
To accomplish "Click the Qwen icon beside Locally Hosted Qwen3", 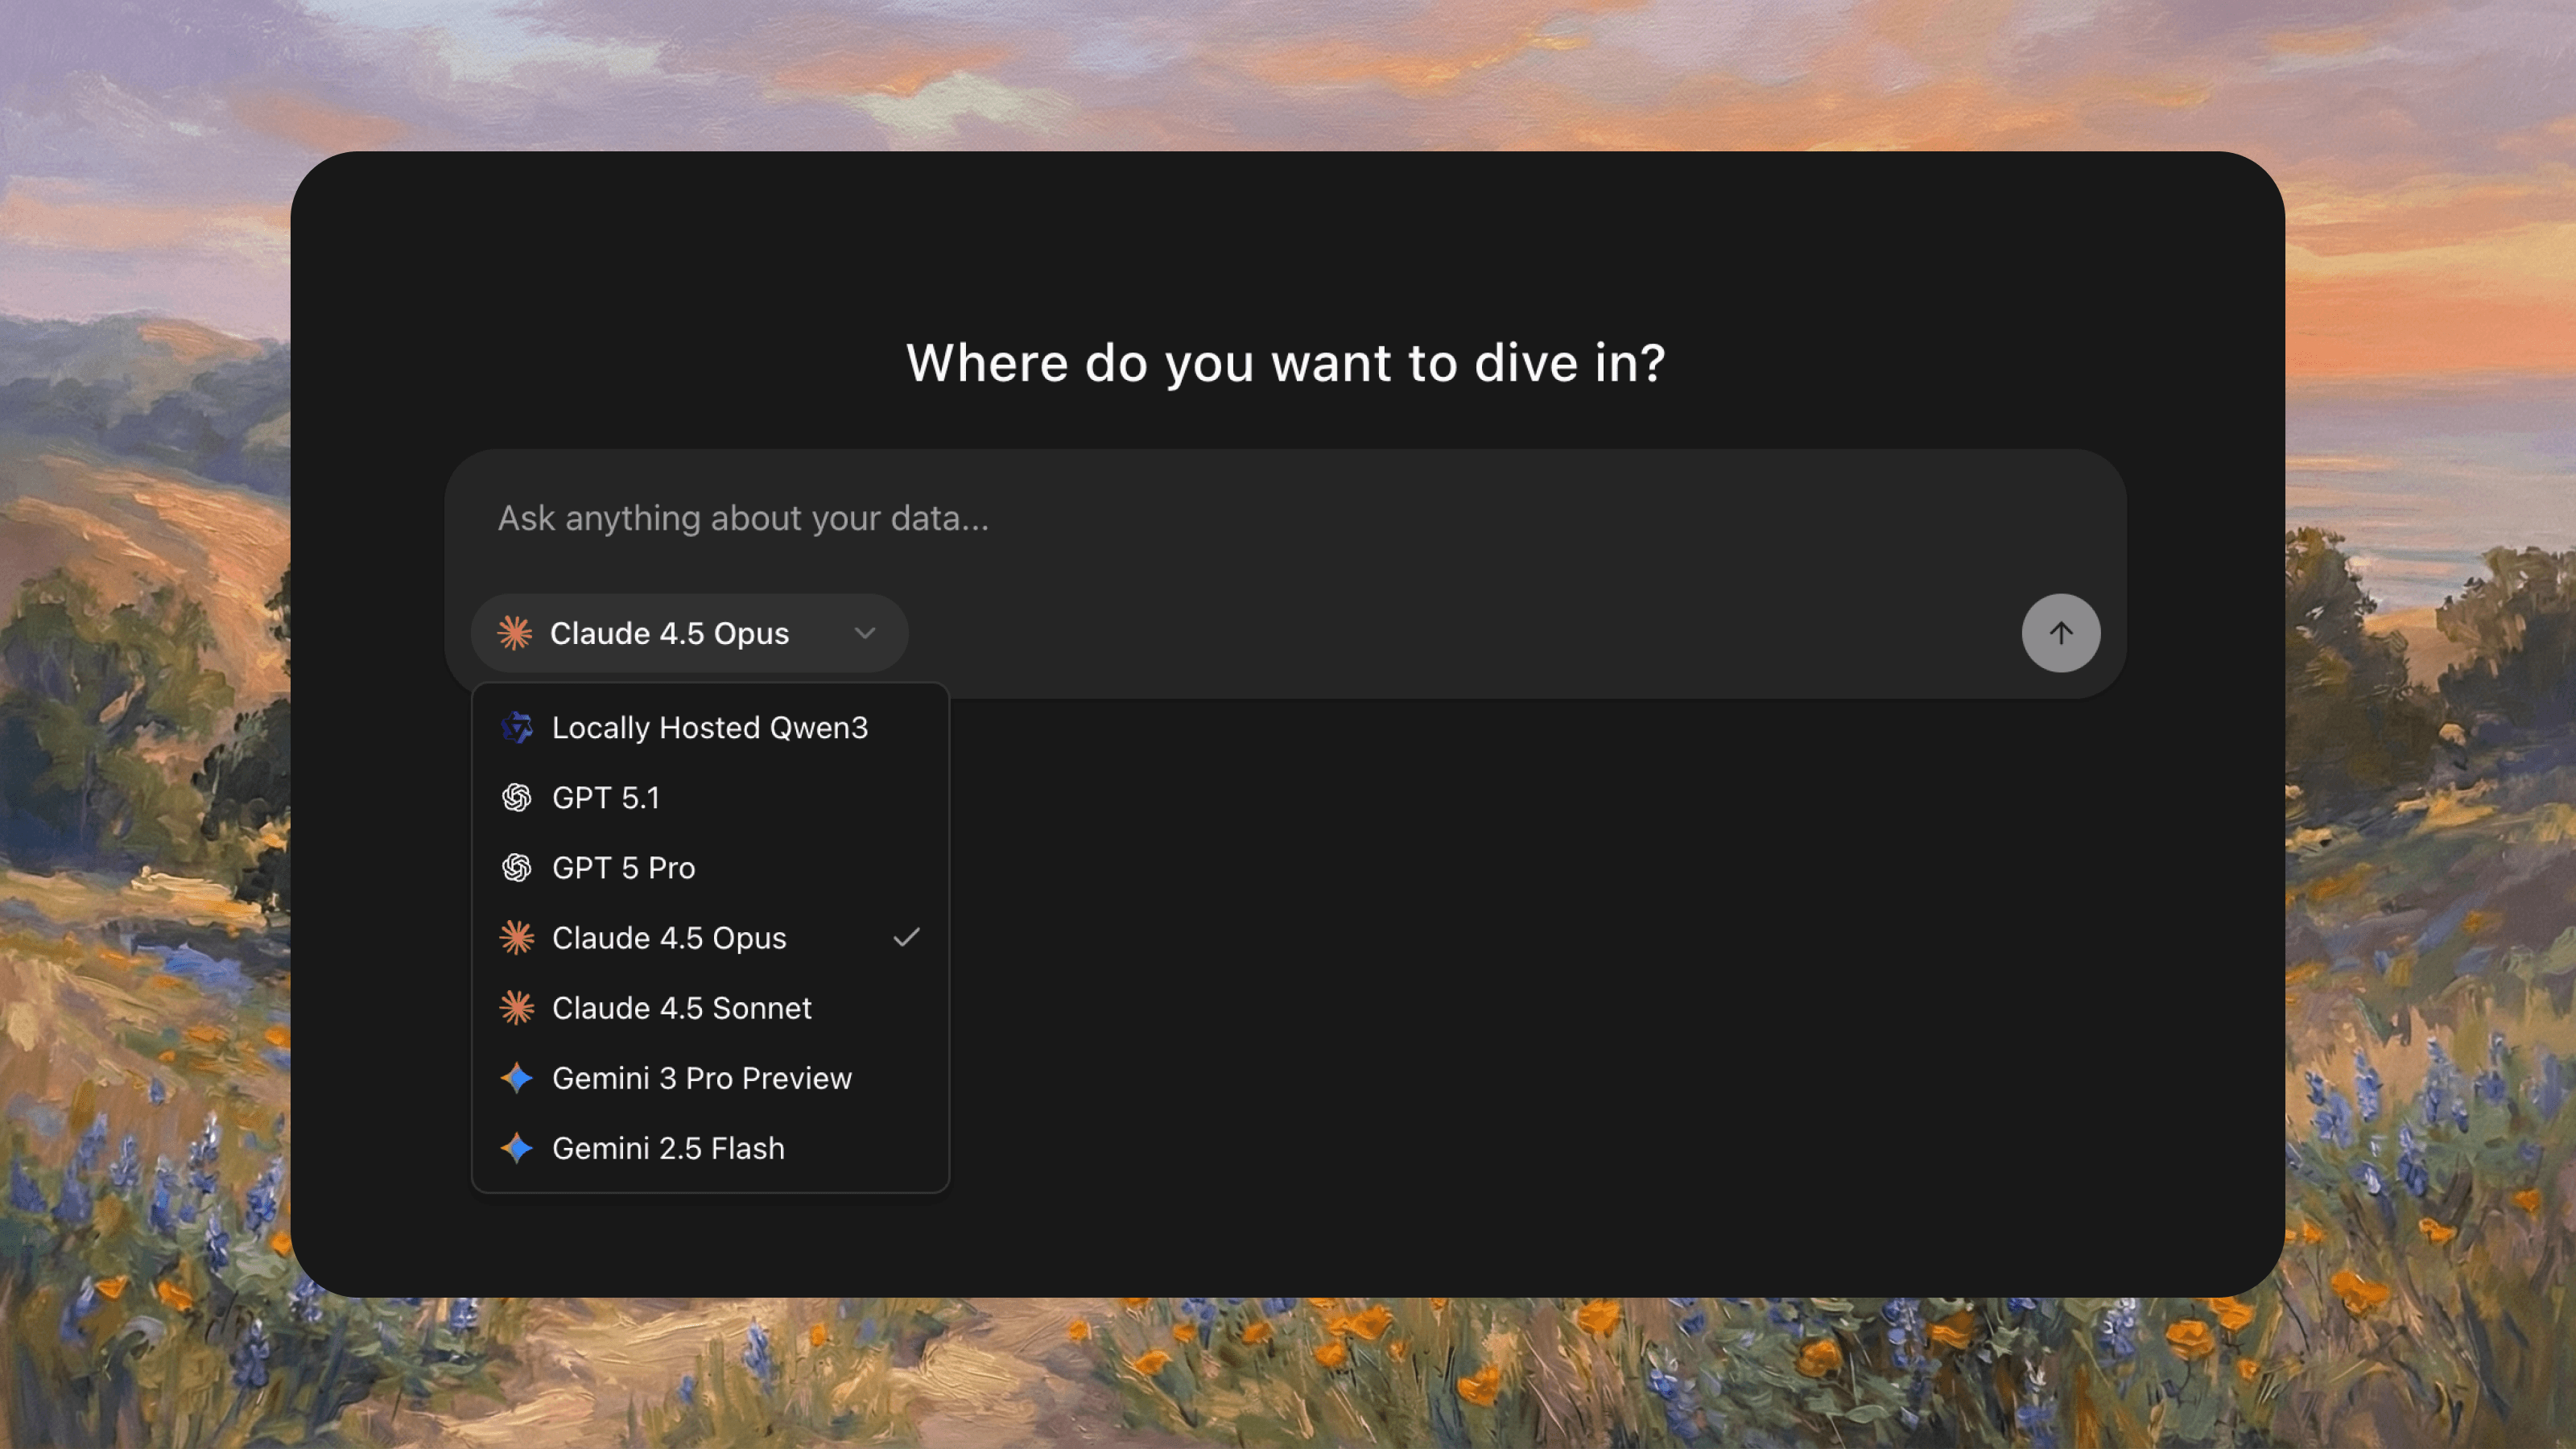I will [x=516, y=727].
